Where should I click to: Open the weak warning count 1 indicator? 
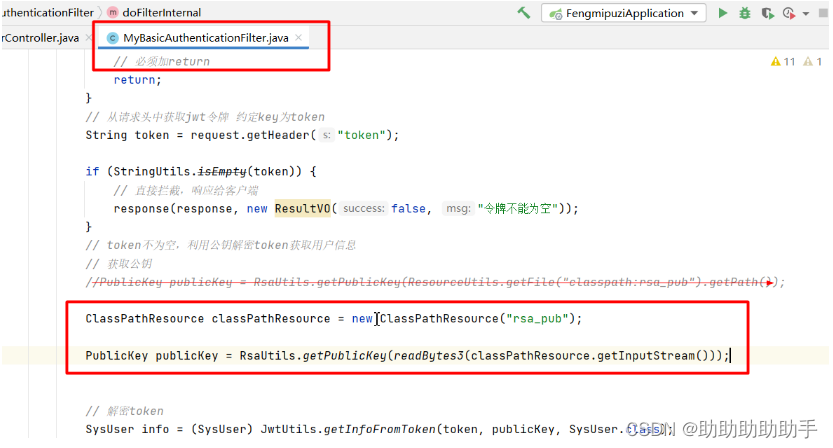(813, 62)
